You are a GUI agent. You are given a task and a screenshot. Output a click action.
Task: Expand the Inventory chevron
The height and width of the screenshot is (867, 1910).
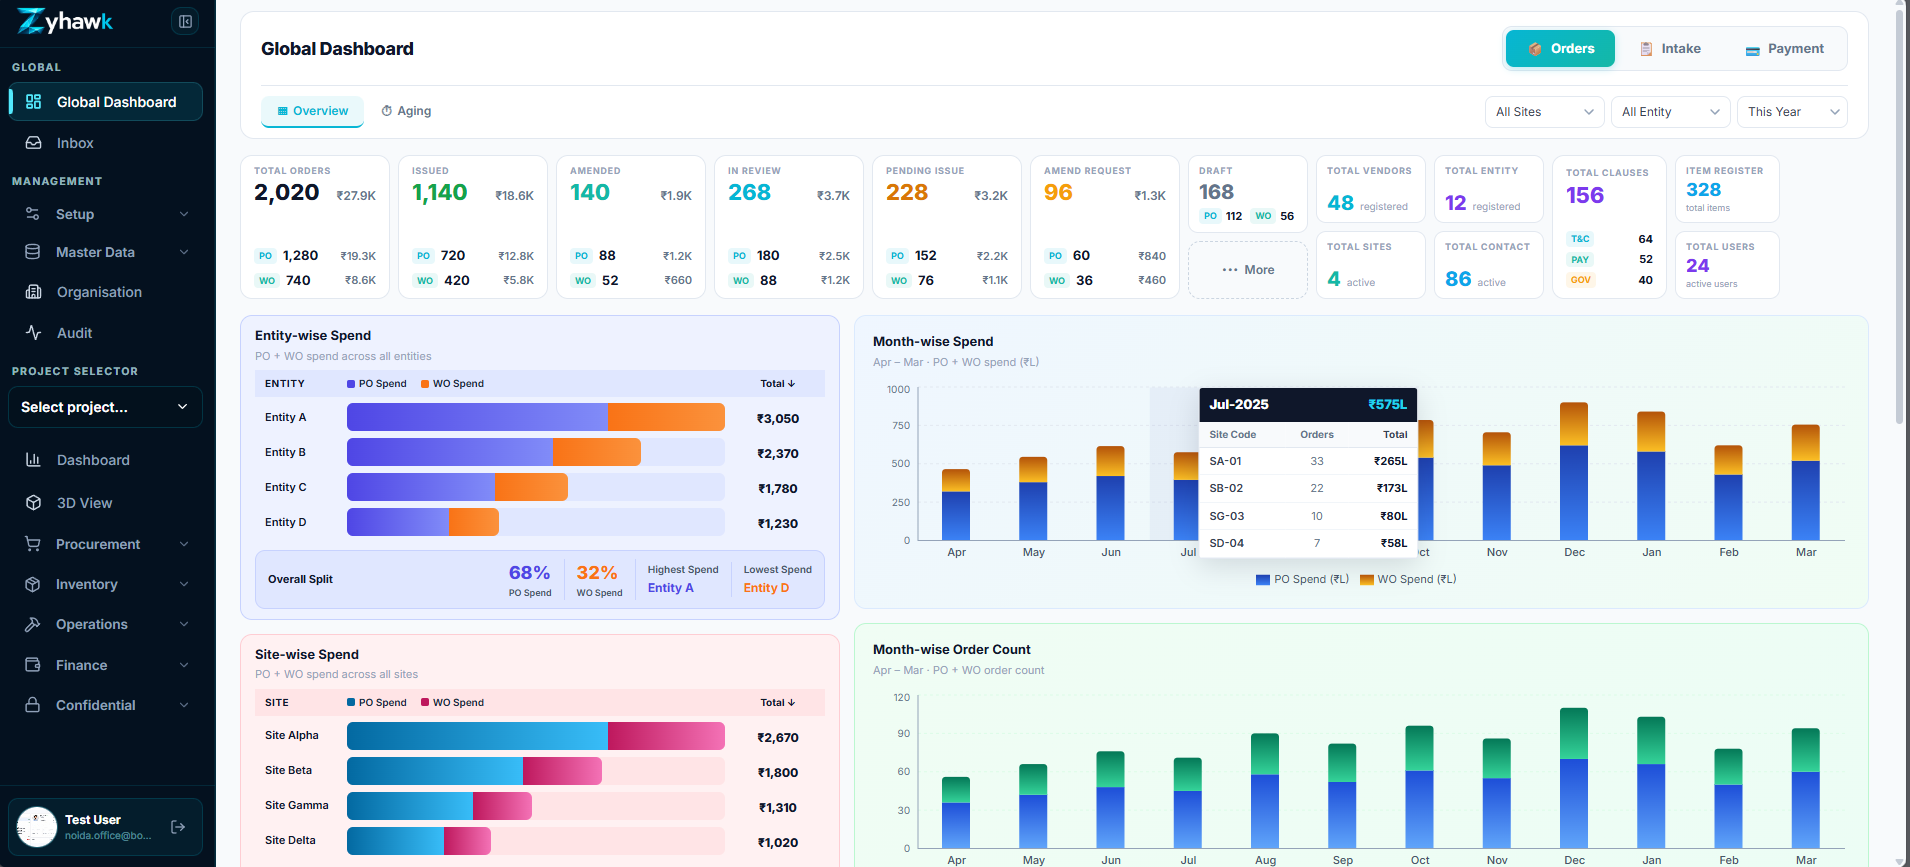184,584
